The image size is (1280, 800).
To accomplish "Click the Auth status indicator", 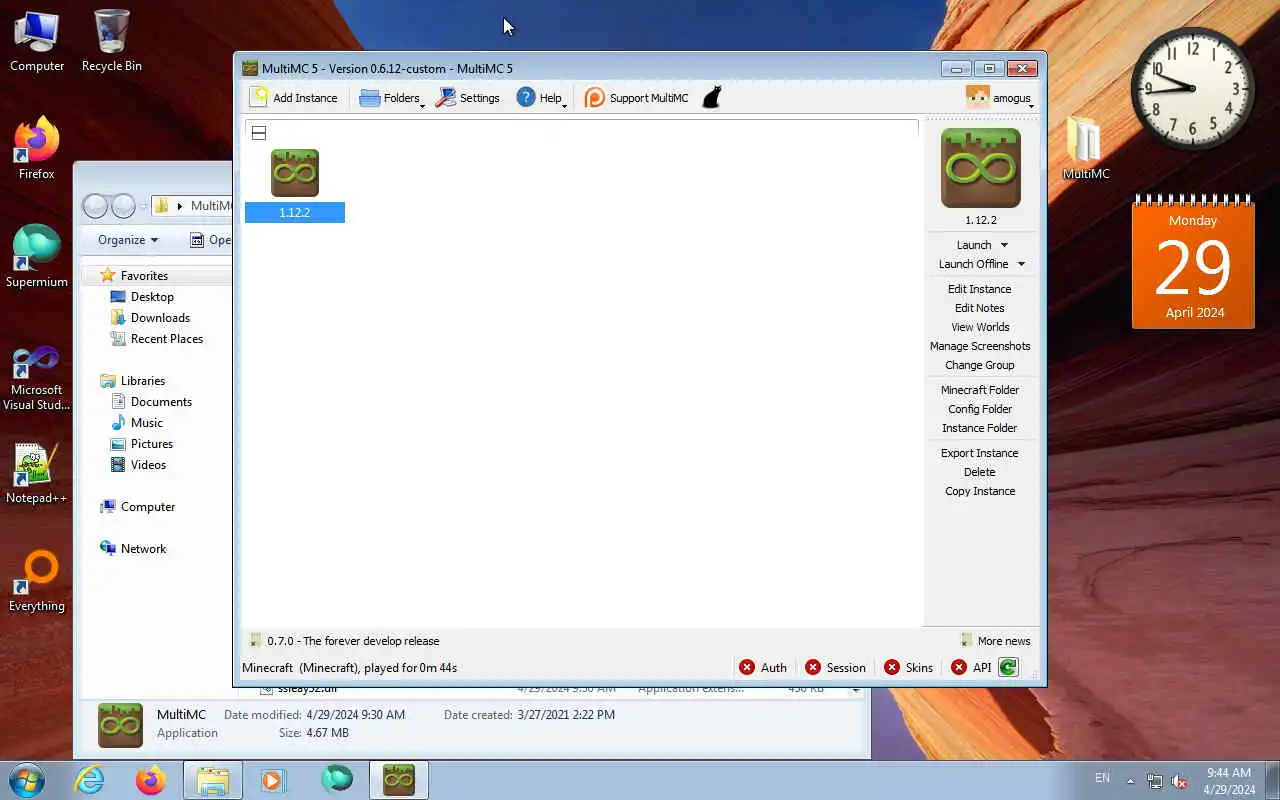I will 763,668.
